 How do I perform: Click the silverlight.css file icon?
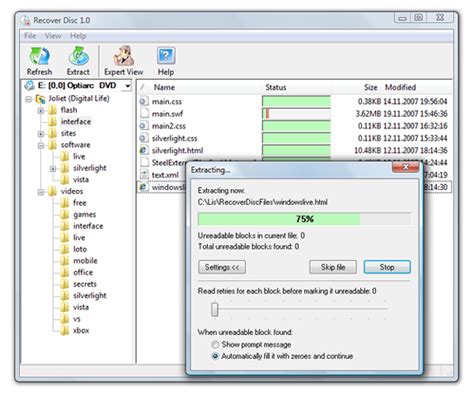tap(144, 138)
